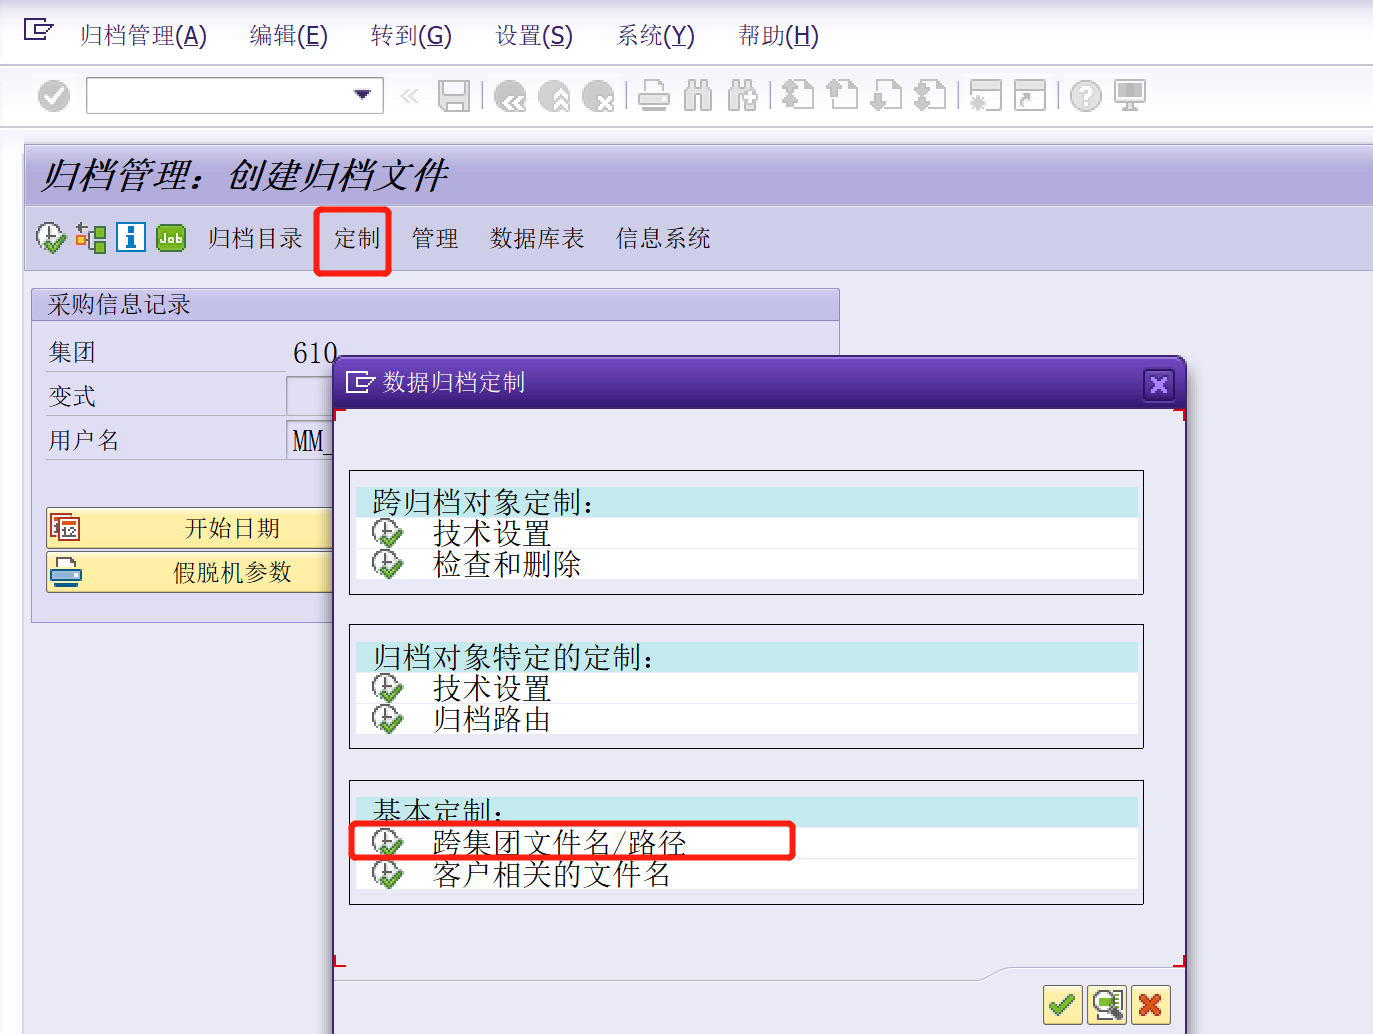Click the Next Page icon
This screenshot has width=1373, height=1034.
(886, 96)
